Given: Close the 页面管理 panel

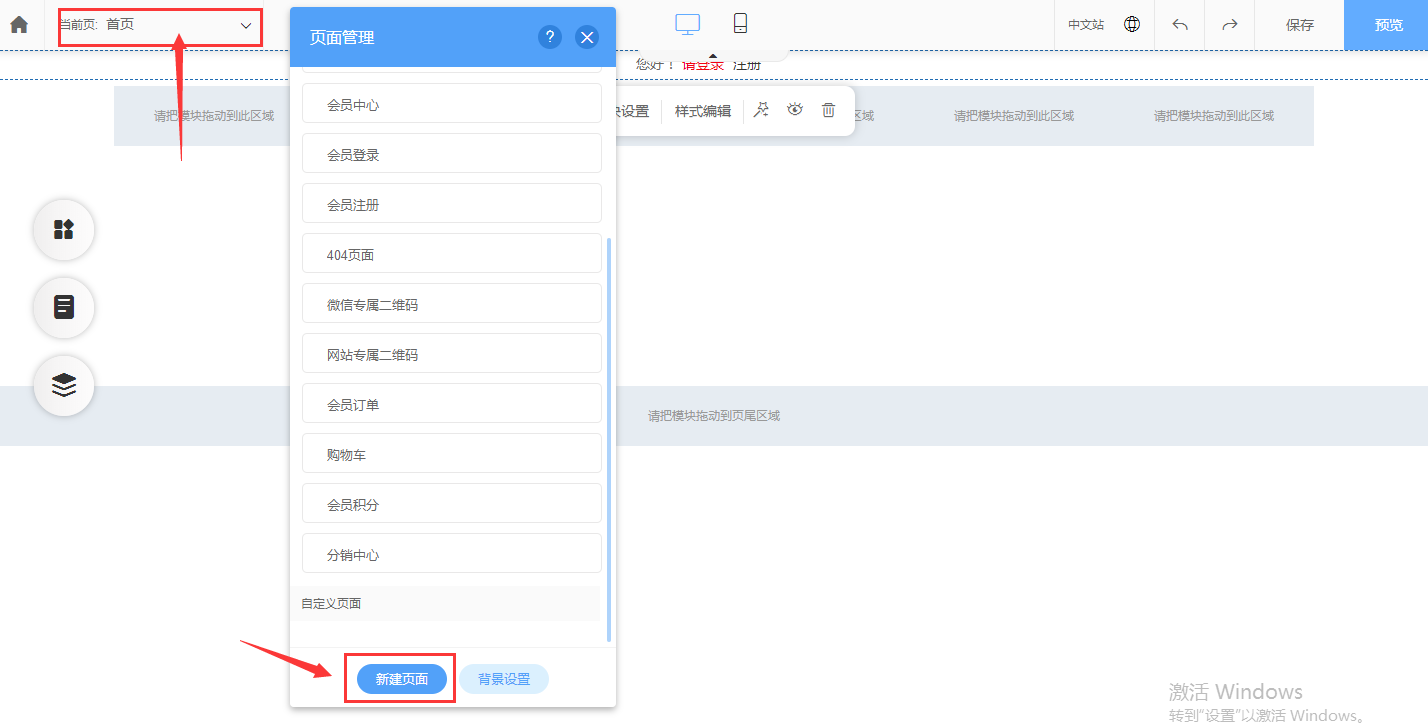Looking at the screenshot, I should coord(587,37).
